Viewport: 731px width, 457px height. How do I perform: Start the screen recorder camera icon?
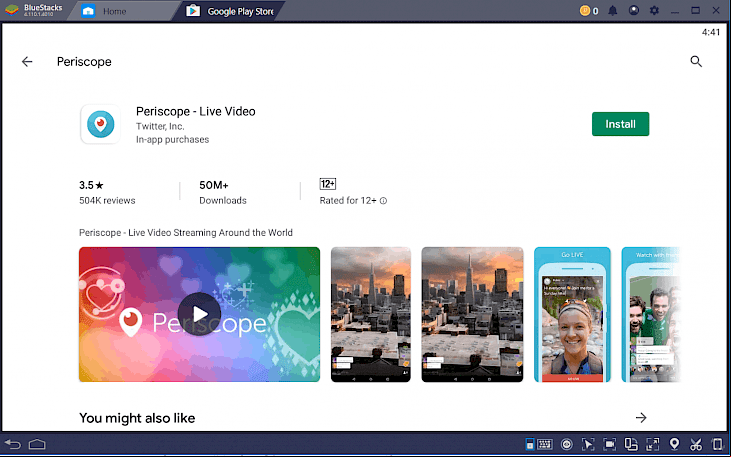click(609, 444)
